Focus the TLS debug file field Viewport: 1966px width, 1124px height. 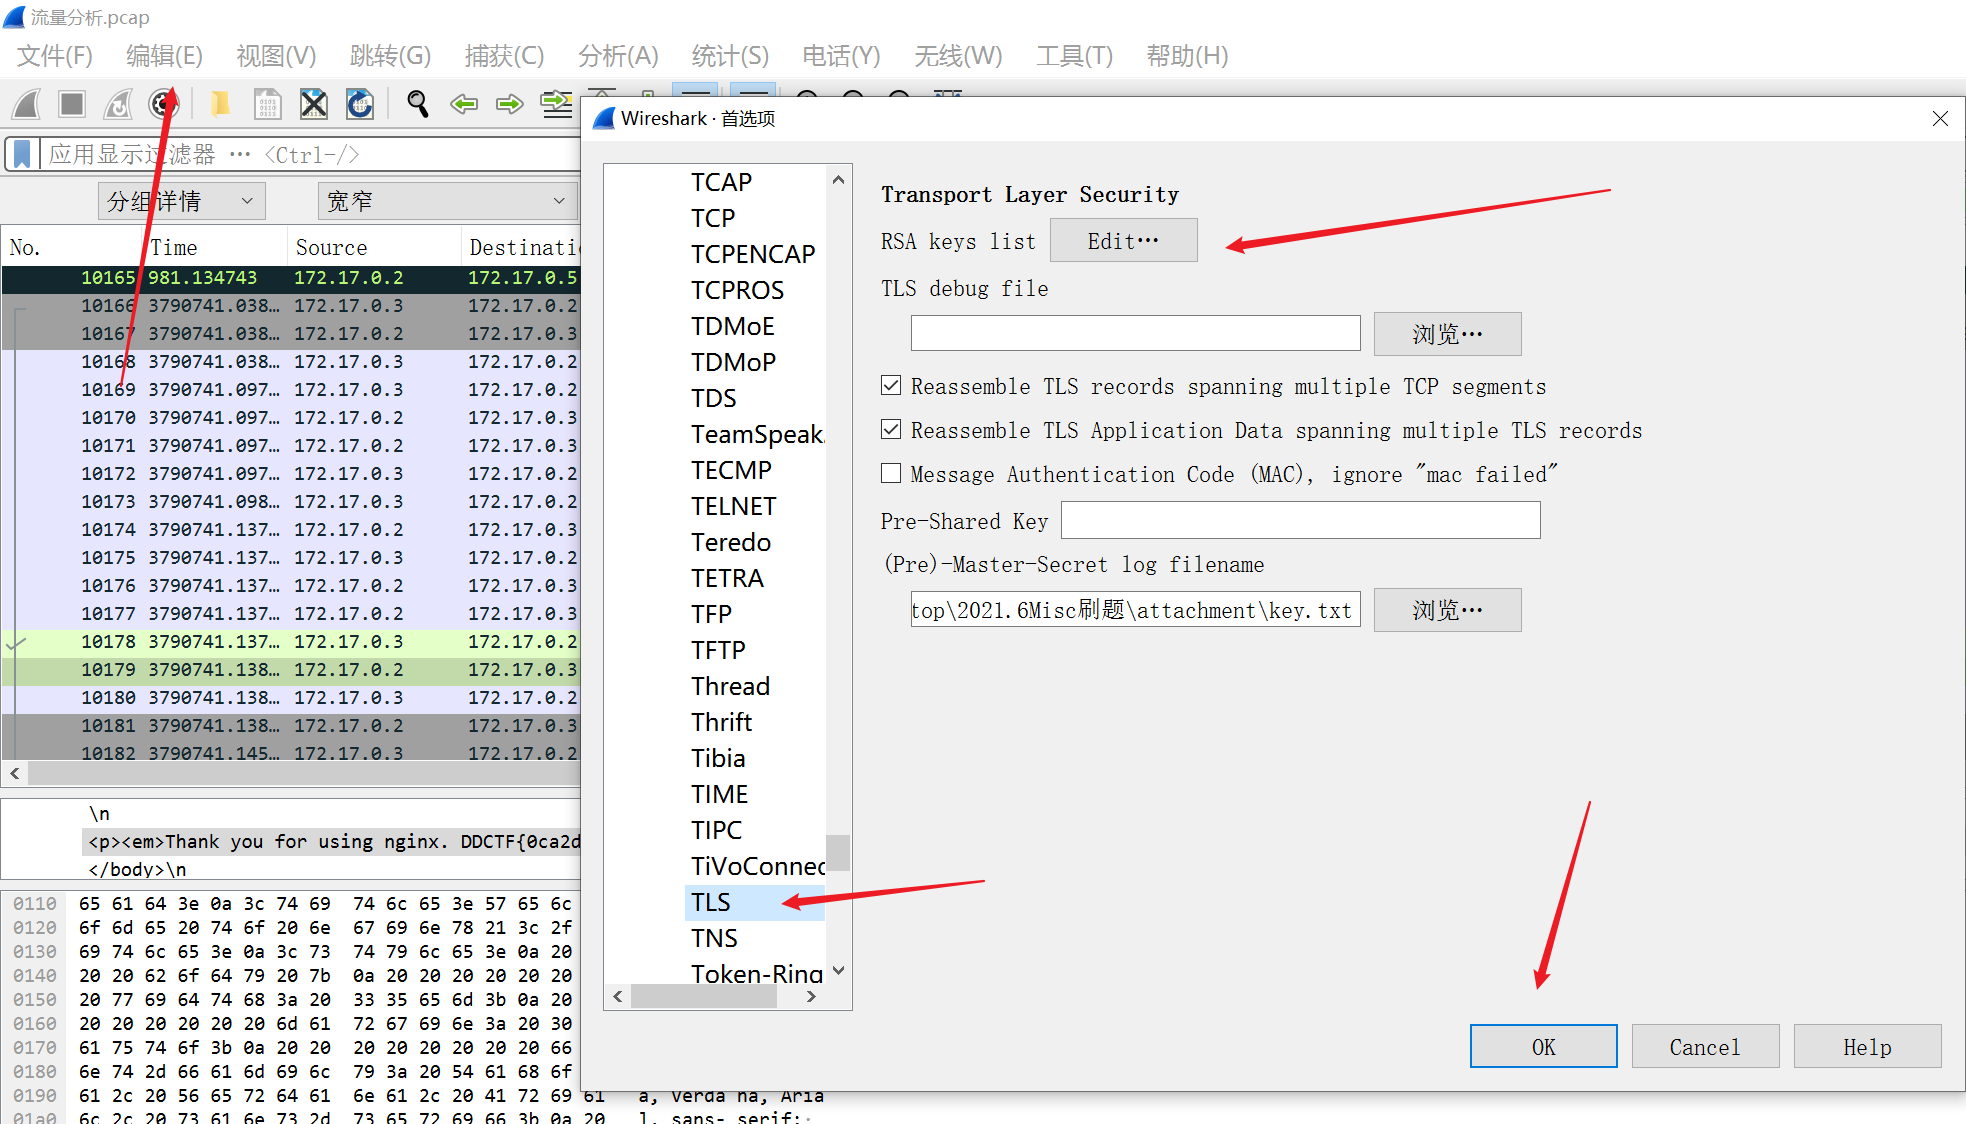click(1135, 333)
